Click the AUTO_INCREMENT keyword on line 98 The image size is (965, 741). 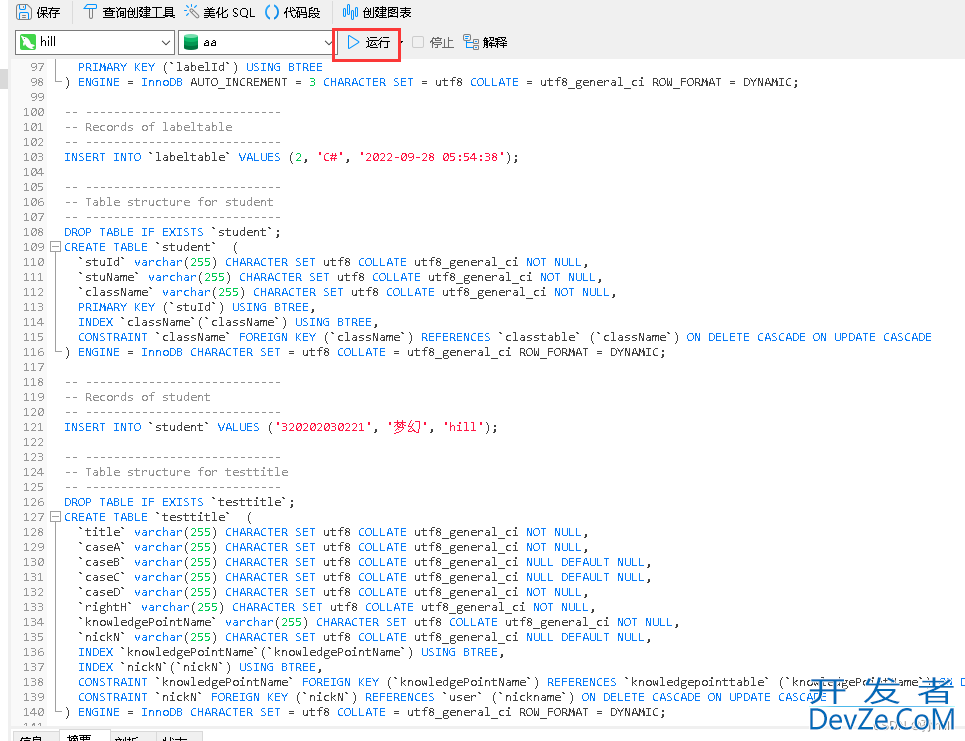pyautogui.click(x=239, y=82)
